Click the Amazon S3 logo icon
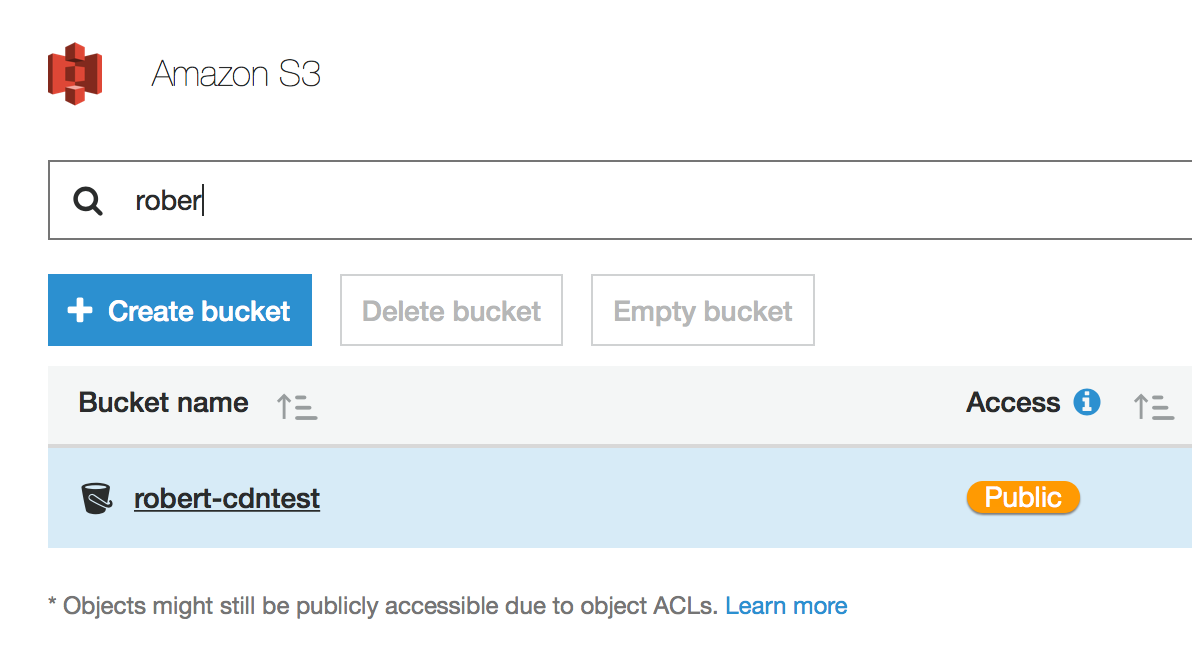The height and width of the screenshot is (658, 1192). click(x=75, y=73)
